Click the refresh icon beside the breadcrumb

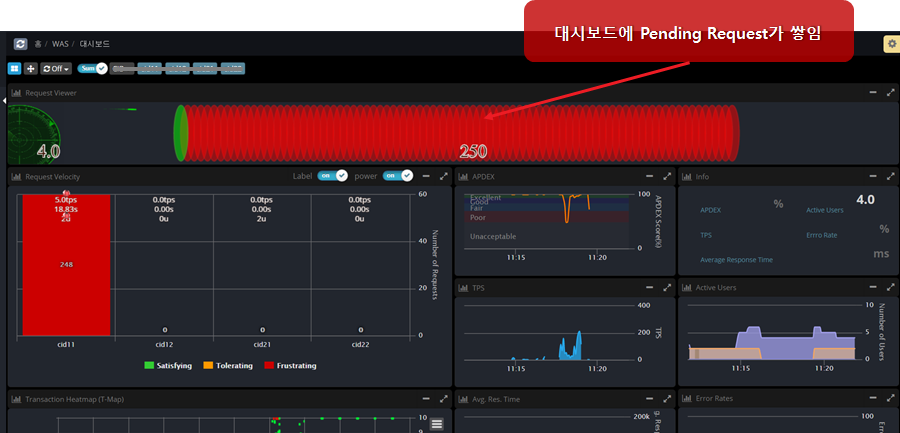coord(20,44)
